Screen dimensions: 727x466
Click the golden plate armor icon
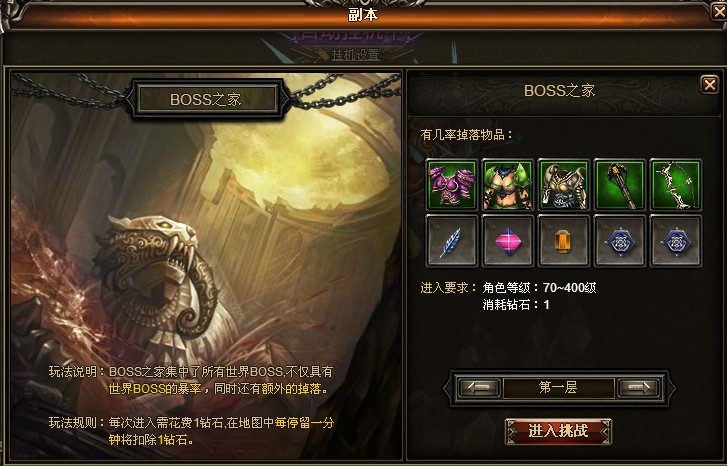(564, 185)
